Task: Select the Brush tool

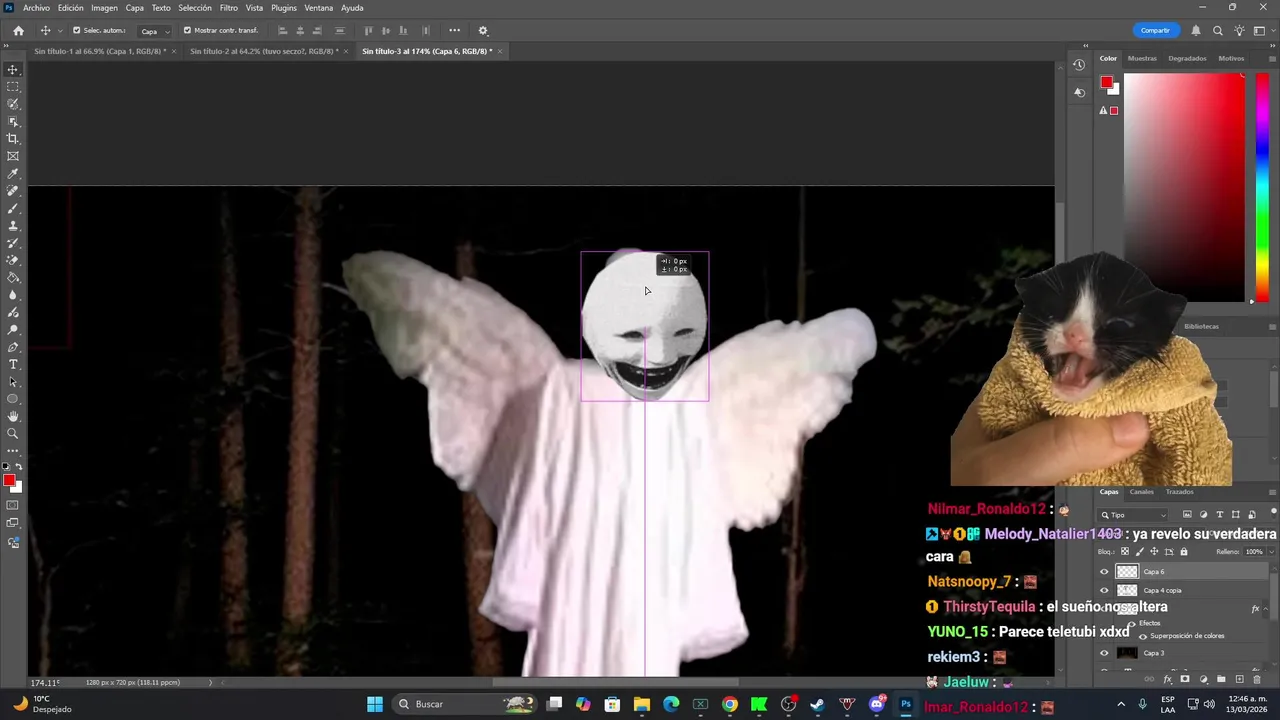Action: coord(13,208)
